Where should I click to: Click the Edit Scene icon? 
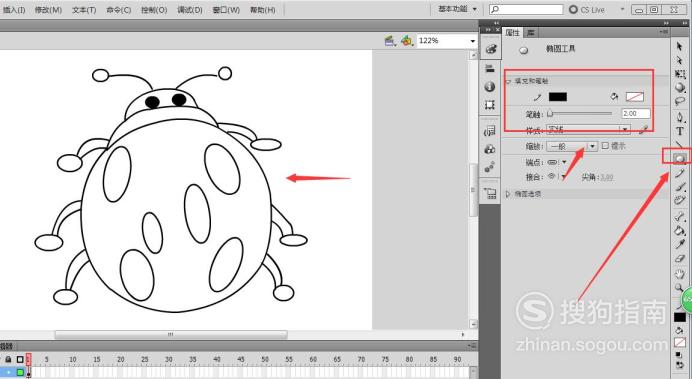[390, 41]
